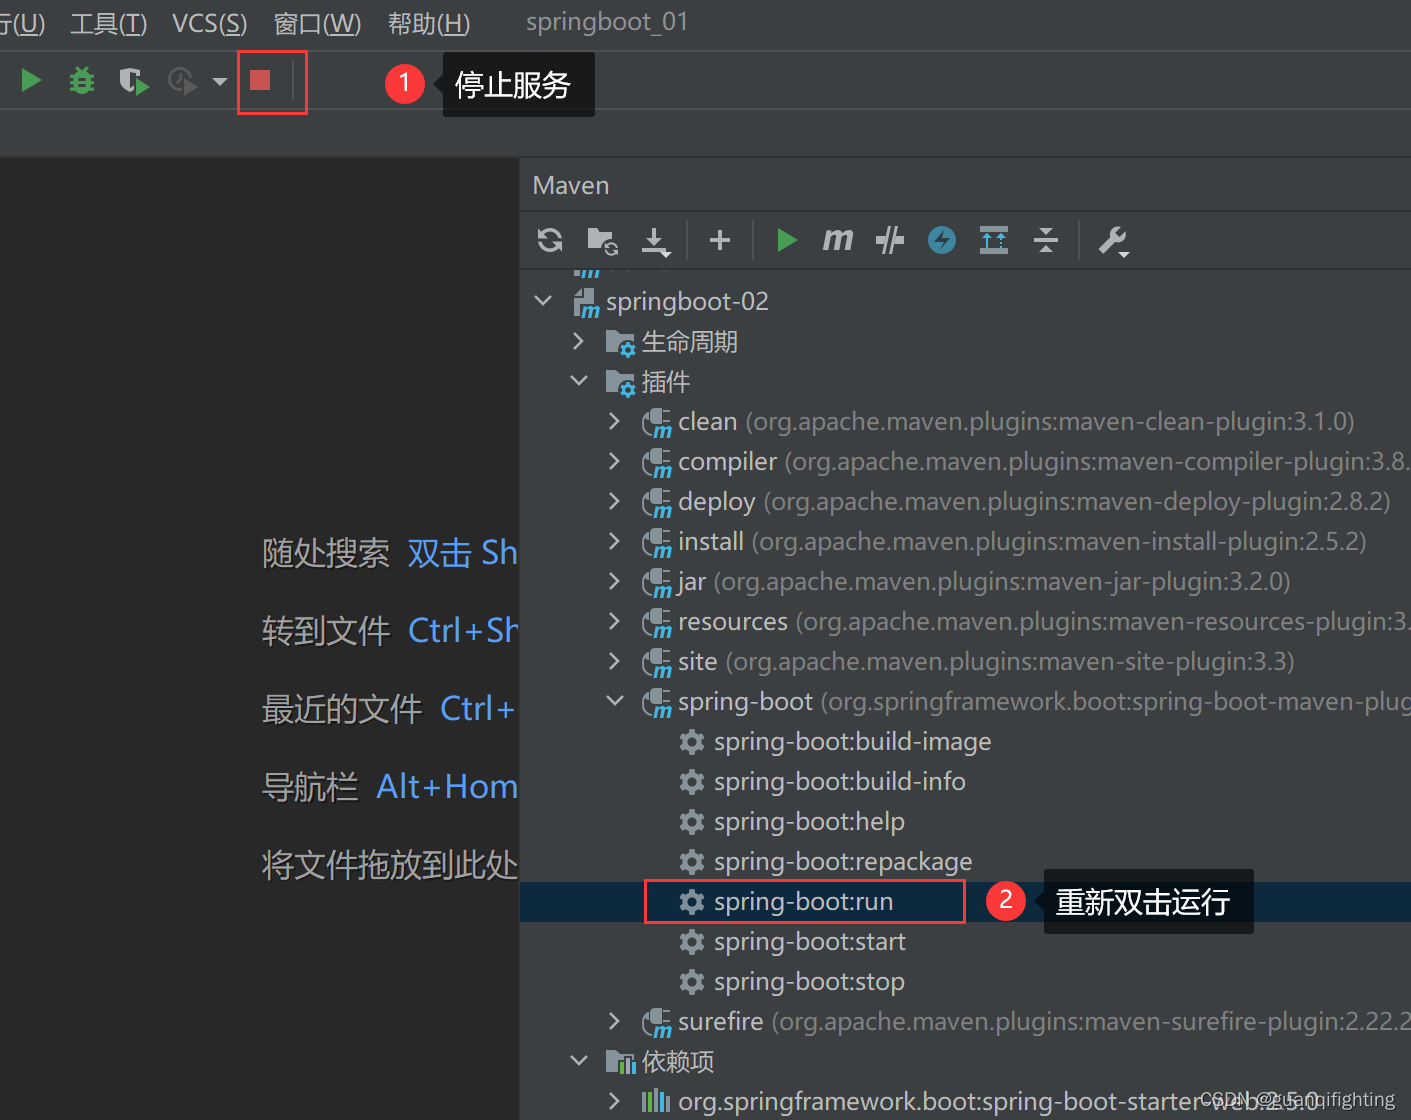1411x1120 pixels.
Task: Open the 帮助 menu
Action: [428, 23]
